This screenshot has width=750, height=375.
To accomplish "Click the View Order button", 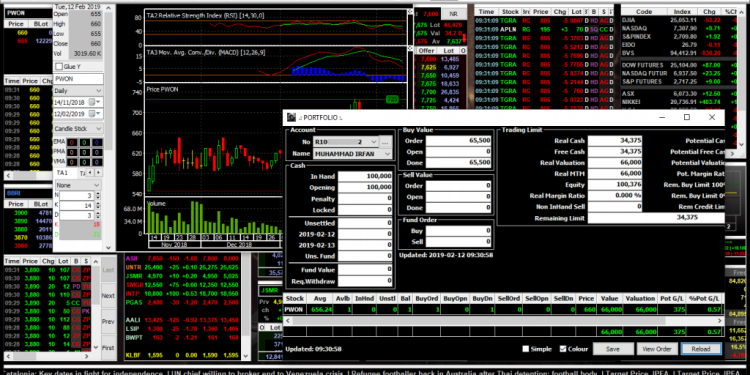I will point(657,349).
